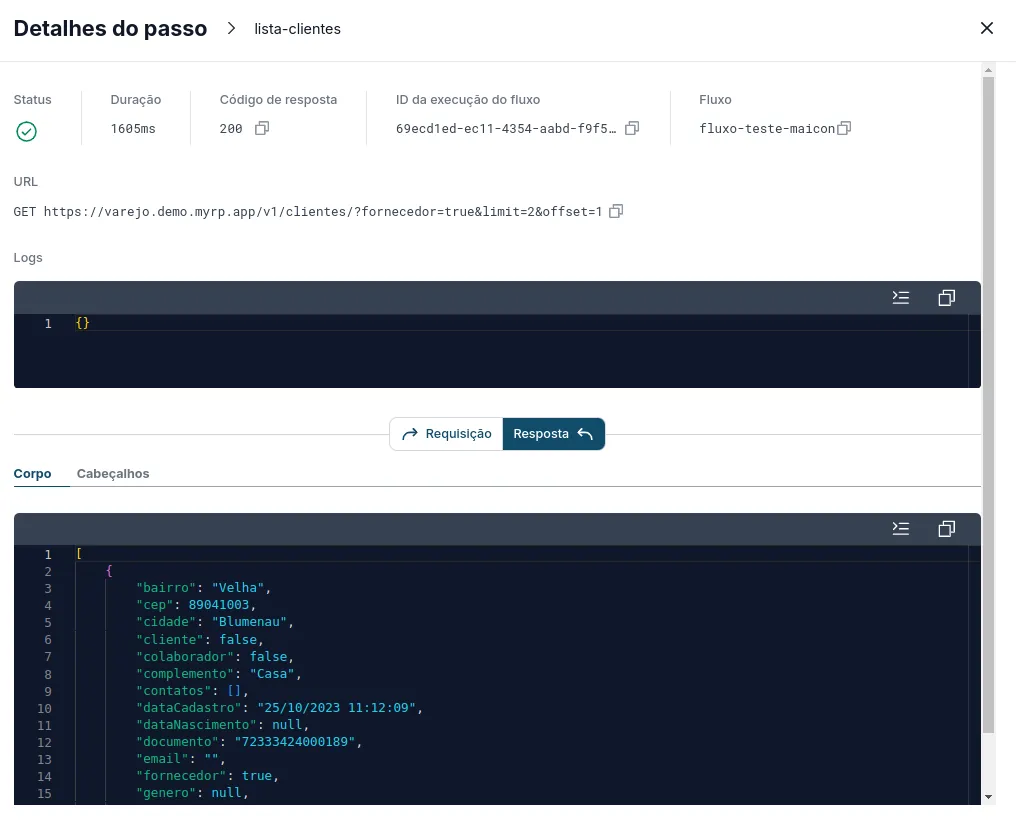
Task: Switch to the Requisição view
Action: [x=446, y=434]
